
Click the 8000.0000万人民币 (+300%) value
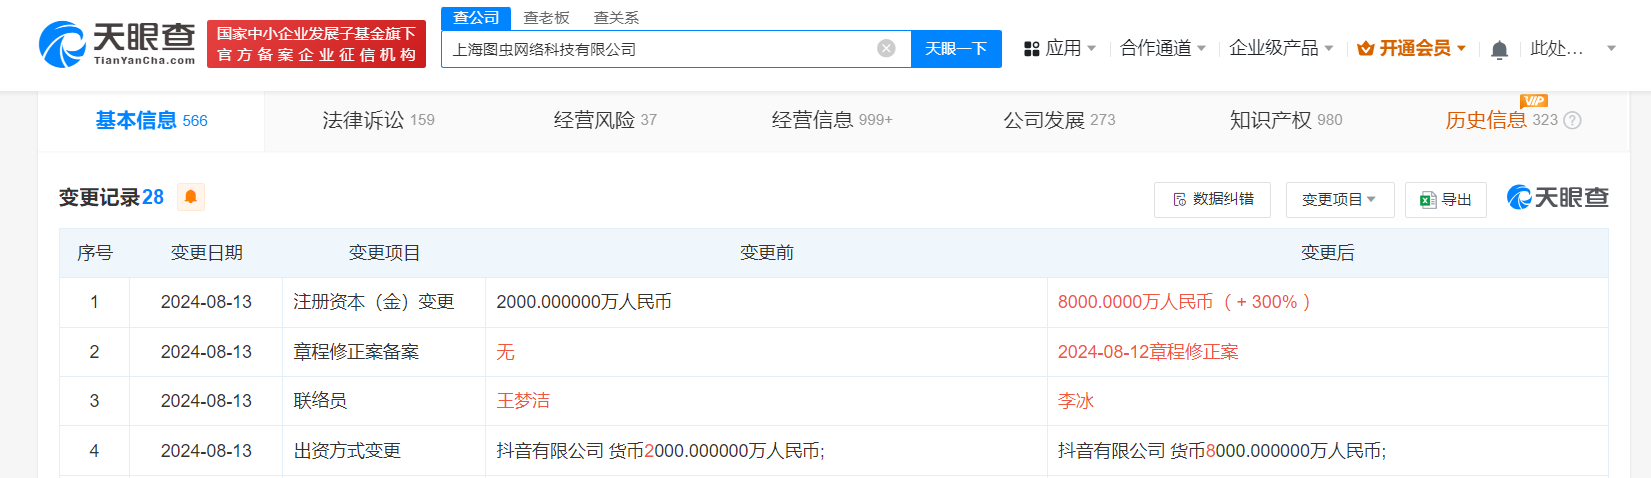(x=1184, y=302)
